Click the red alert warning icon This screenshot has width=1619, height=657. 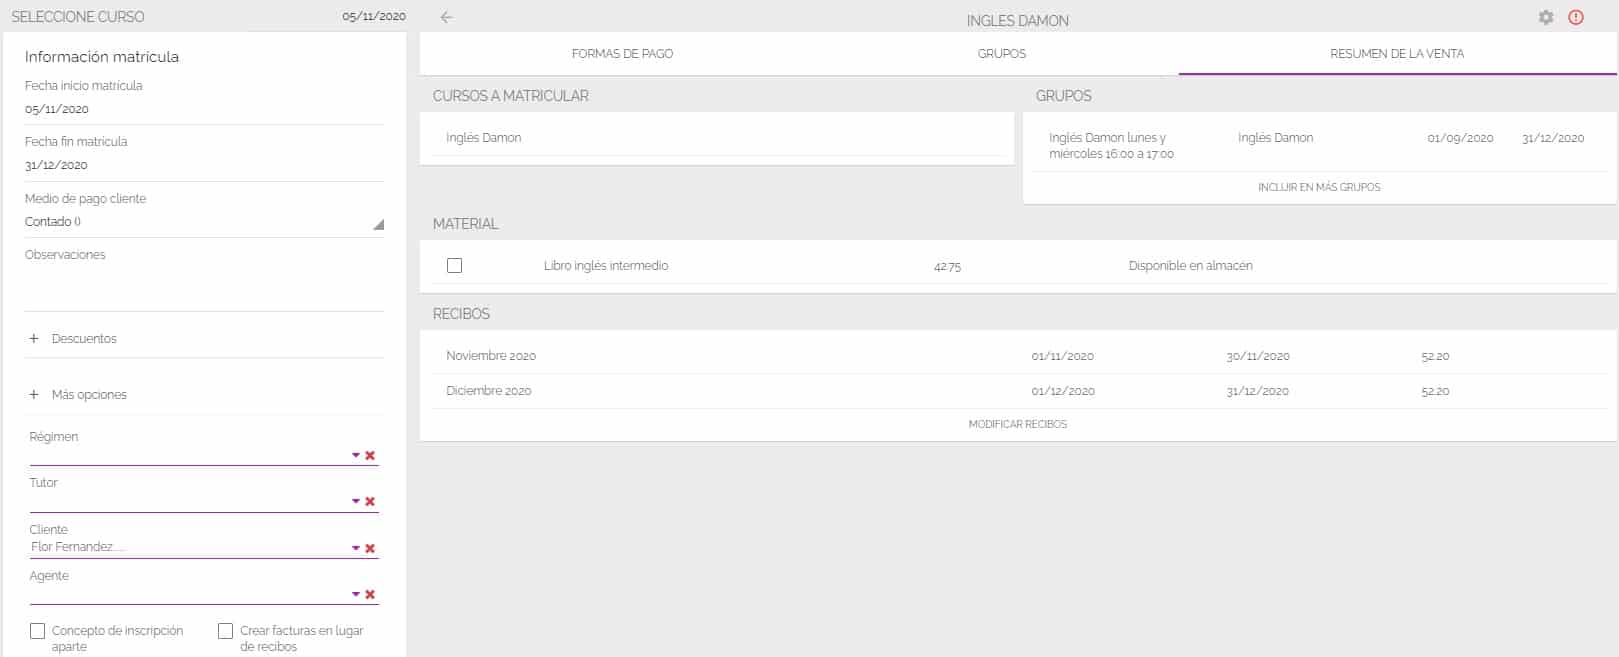(x=1576, y=17)
